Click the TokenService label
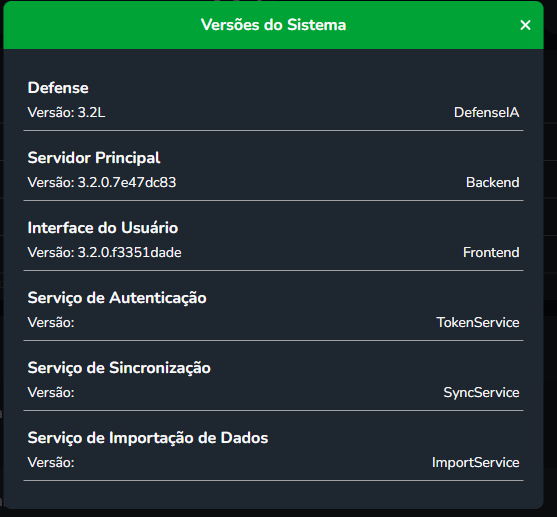The width and height of the screenshot is (557, 517). (478, 323)
